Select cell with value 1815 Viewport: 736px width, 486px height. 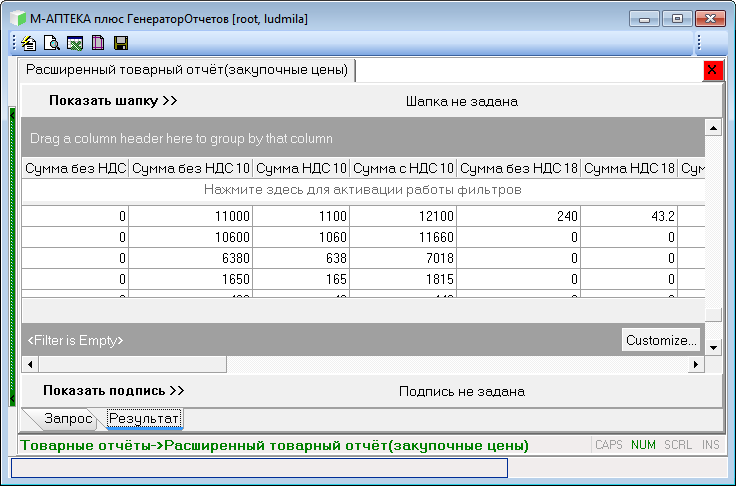pyautogui.click(x=403, y=279)
